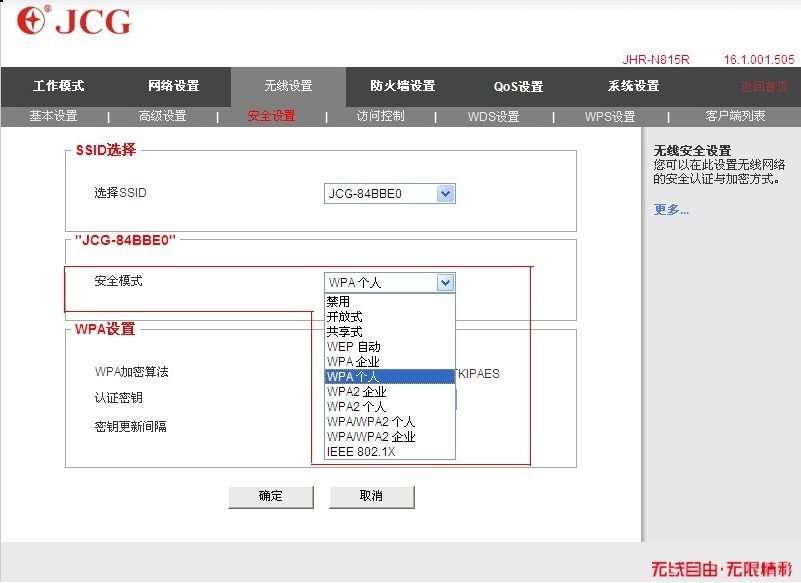Click the 确定 button to confirm
The height and width of the screenshot is (583, 801).
(x=271, y=497)
